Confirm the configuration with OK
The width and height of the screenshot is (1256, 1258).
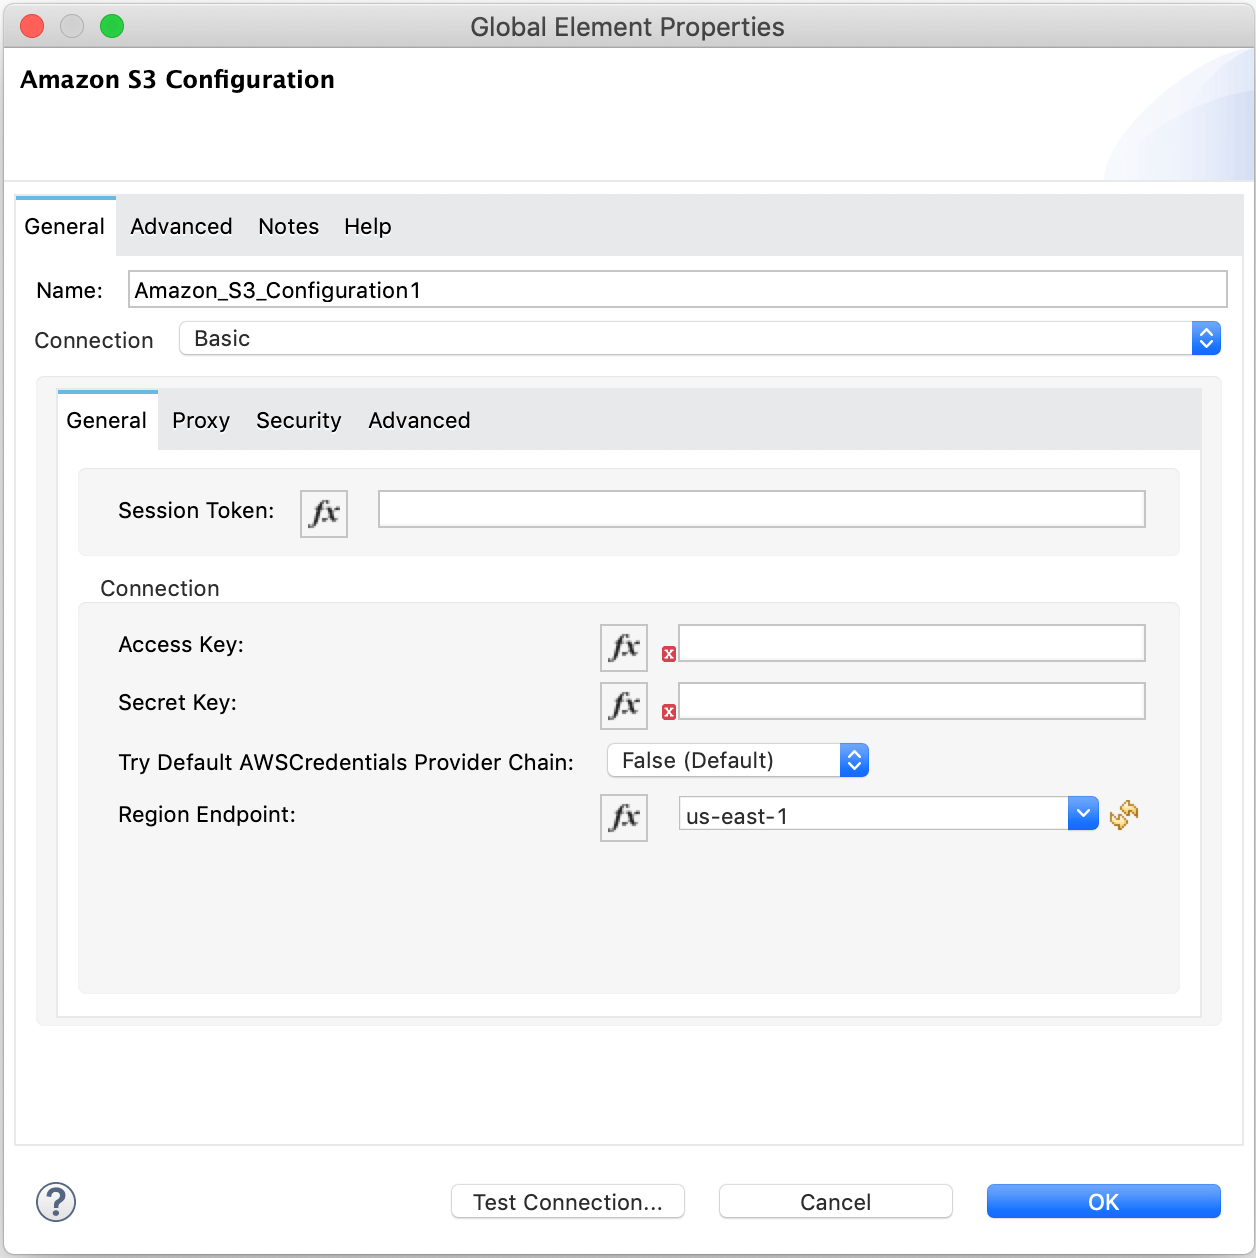[1103, 1201]
